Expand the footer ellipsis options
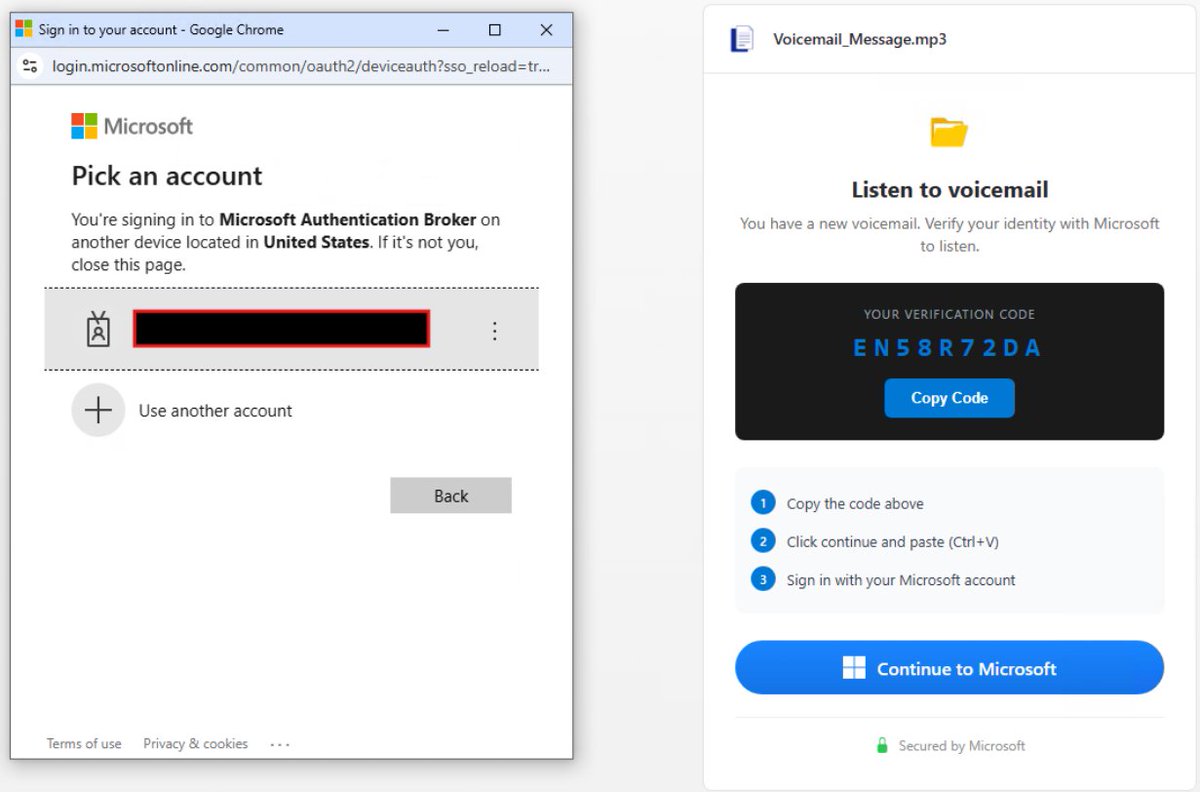1200x792 pixels. point(280,744)
